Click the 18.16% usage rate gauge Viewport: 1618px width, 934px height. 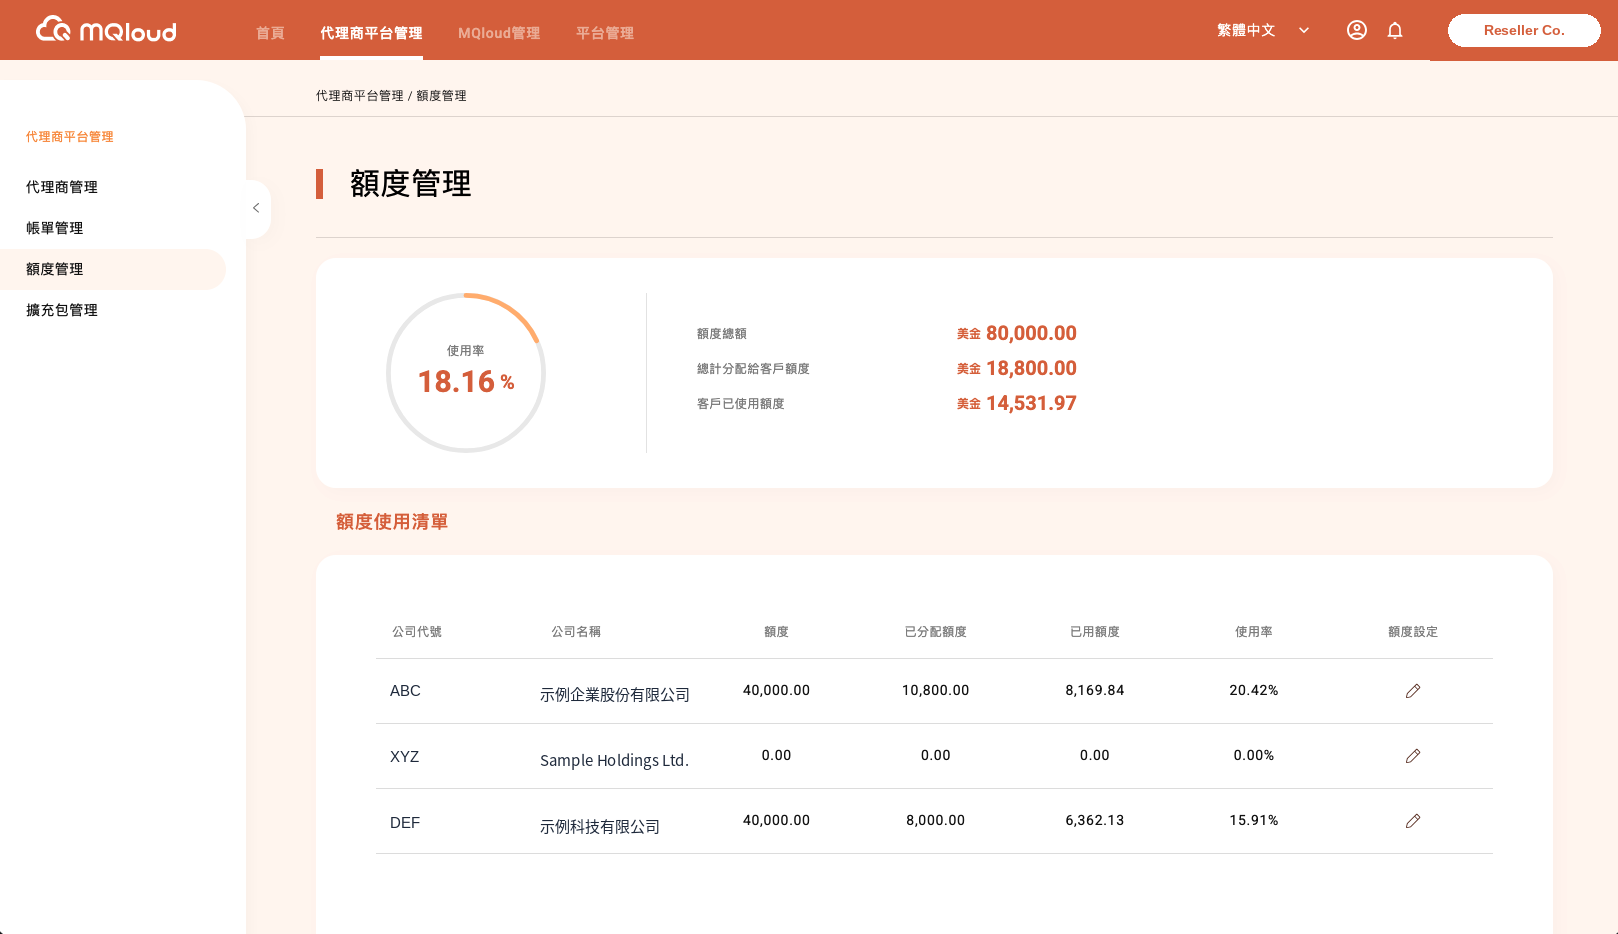(x=466, y=372)
